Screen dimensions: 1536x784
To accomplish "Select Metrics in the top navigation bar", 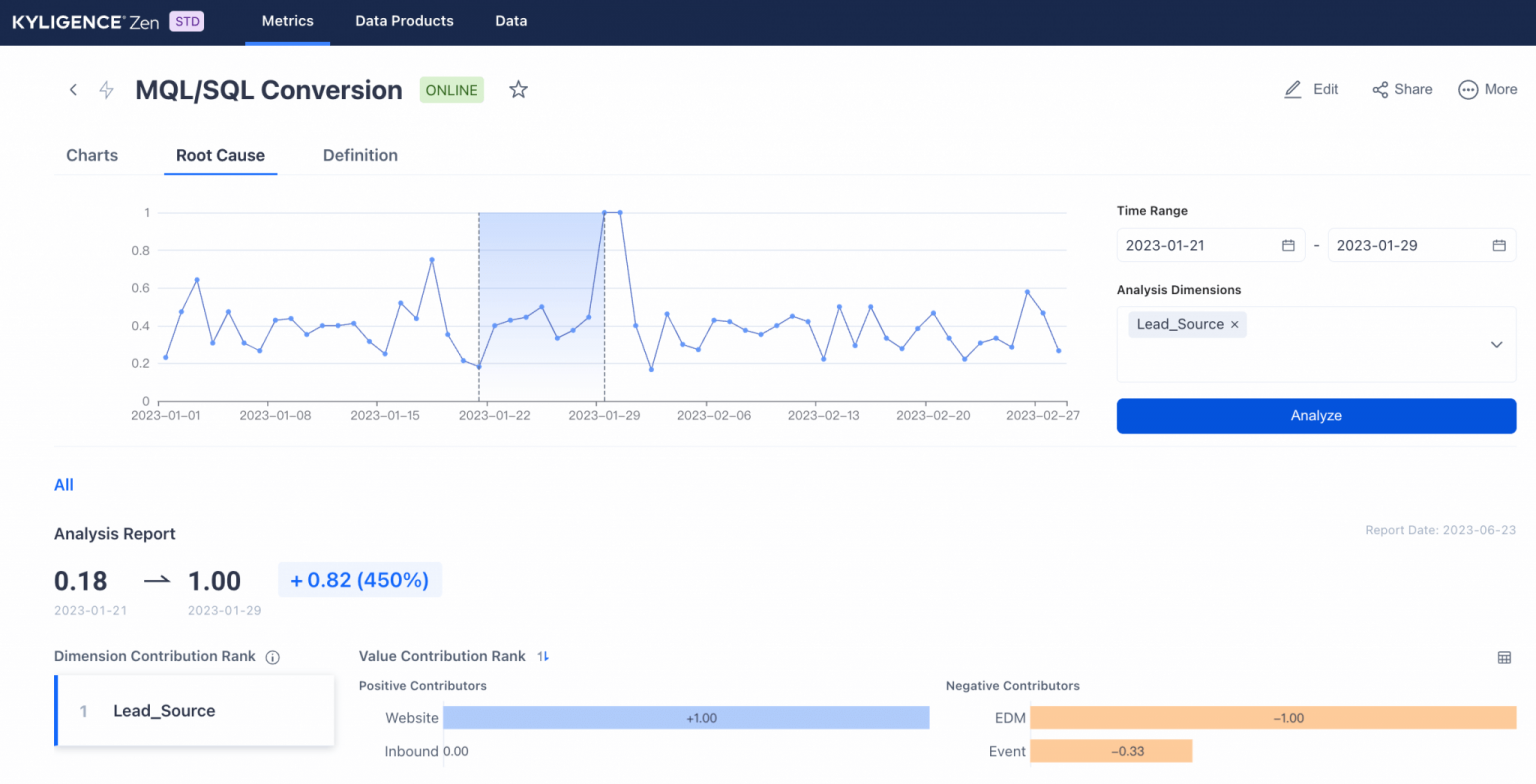I will click(288, 21).
